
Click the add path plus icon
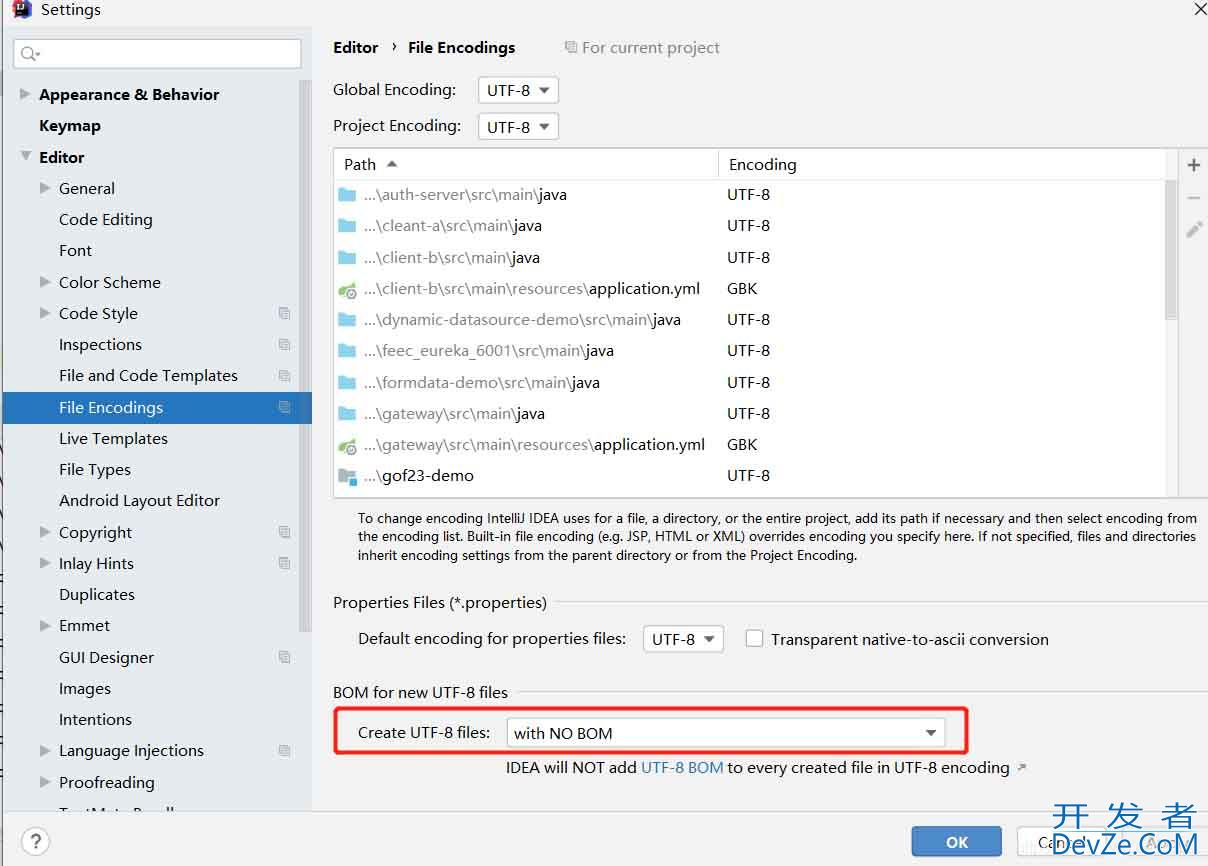[1193, 165]
